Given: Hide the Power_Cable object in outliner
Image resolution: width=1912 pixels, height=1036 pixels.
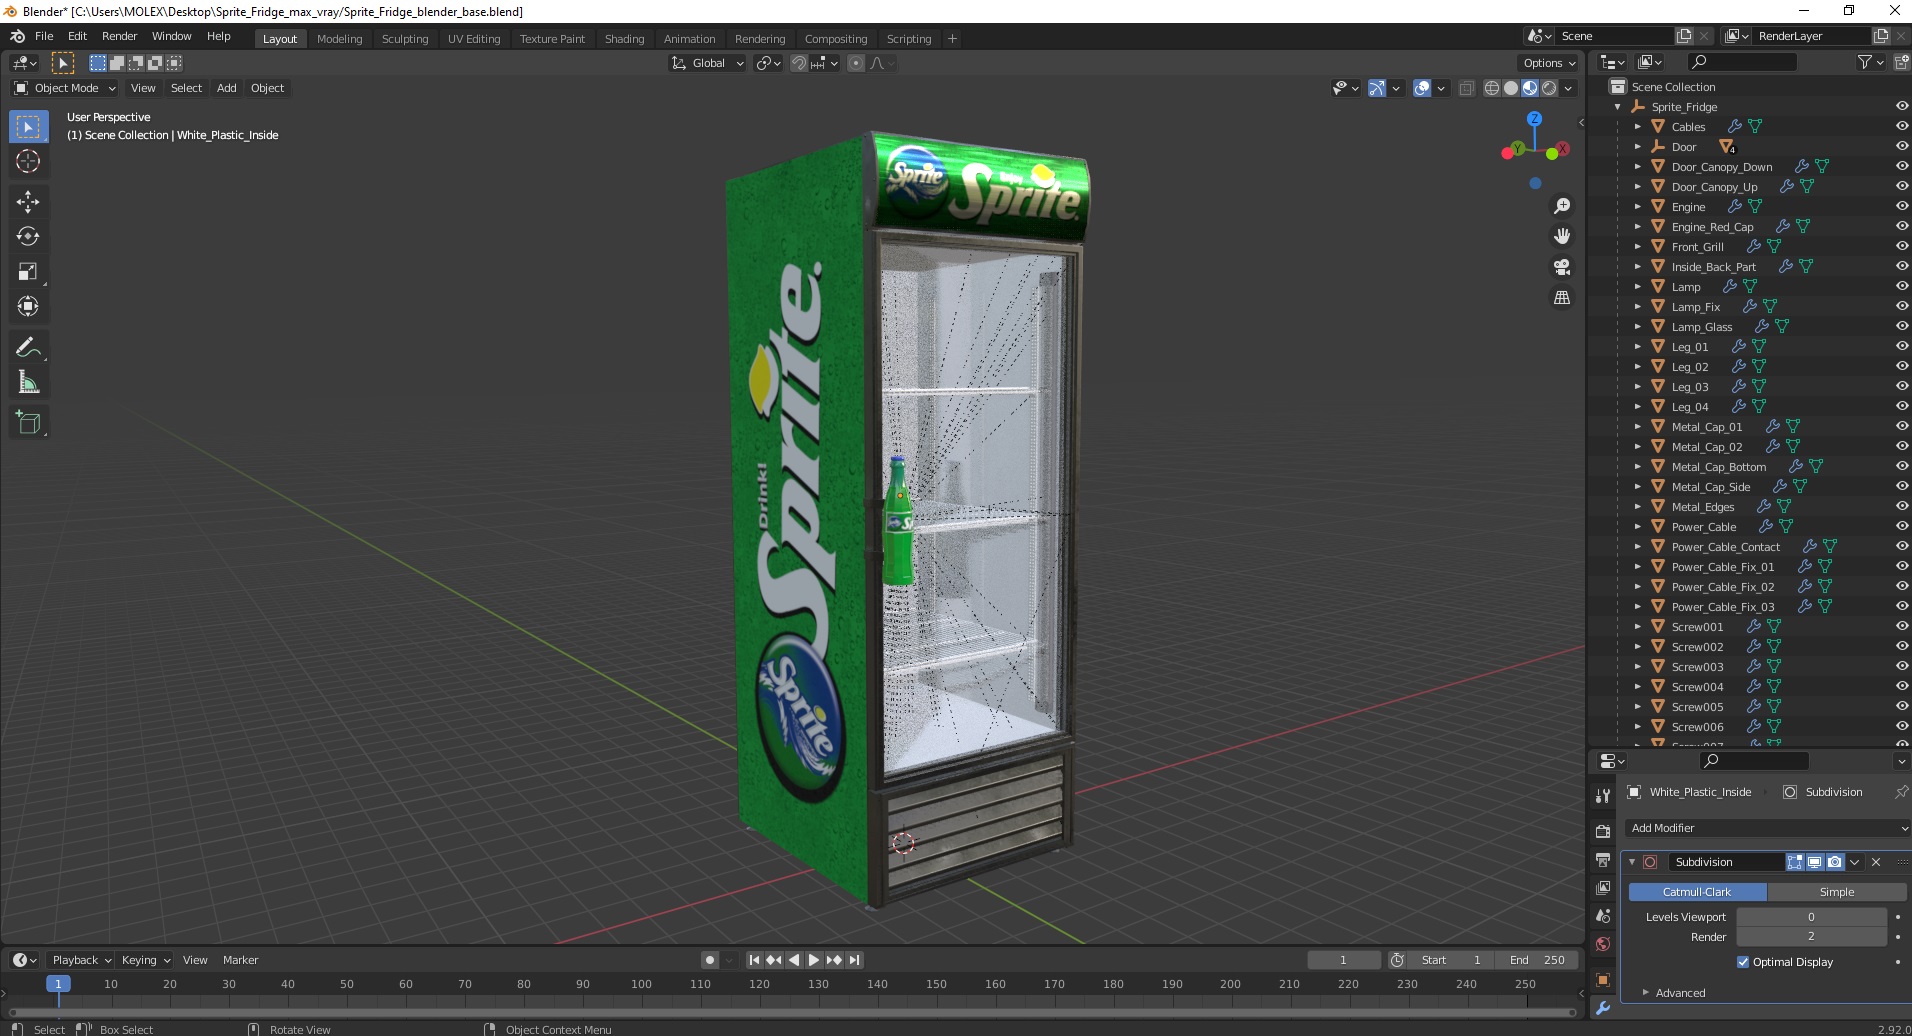Looking at the screenshot, I should (x=1901, y=527).
